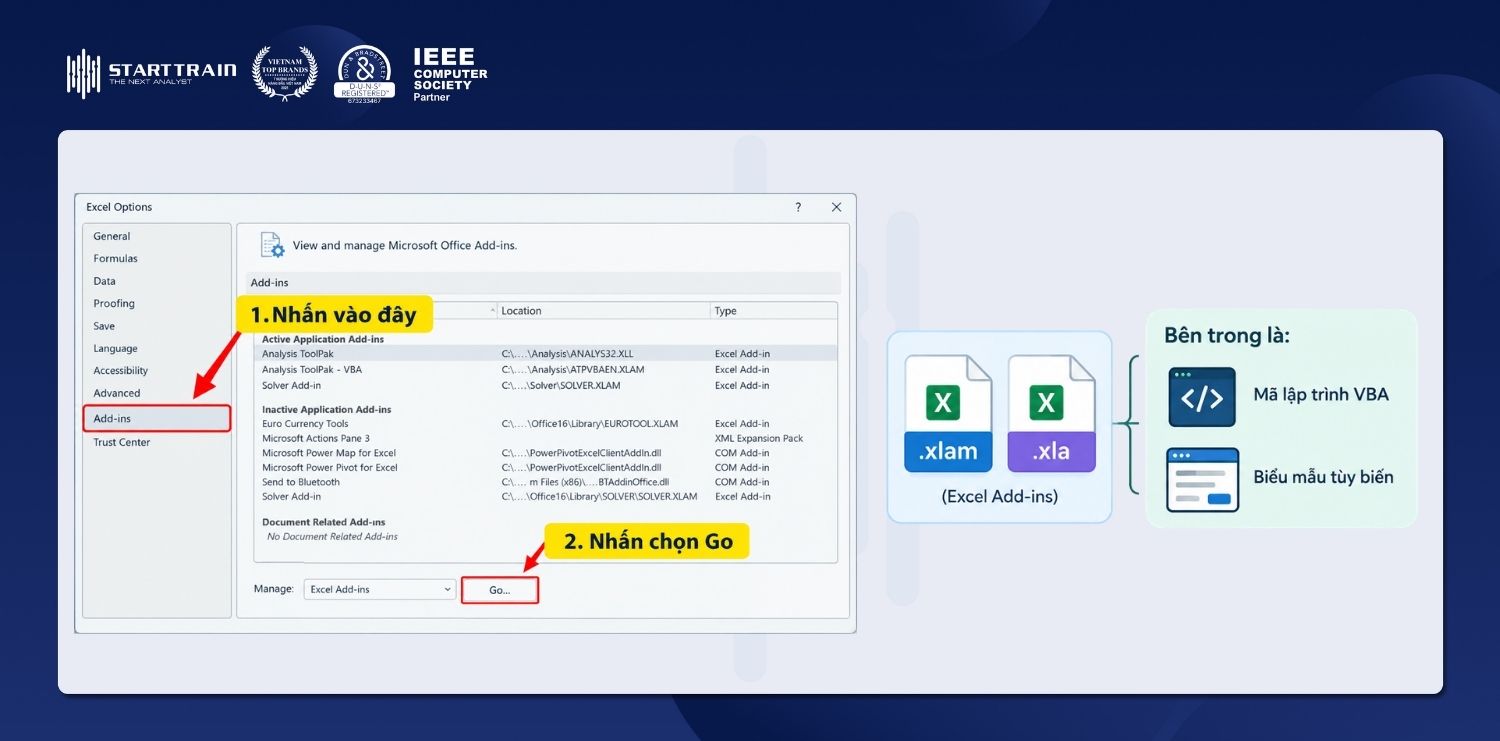The image size is (1500, 741).
Task: Select Formulas in the options sidebar
Action: point(116,258)
